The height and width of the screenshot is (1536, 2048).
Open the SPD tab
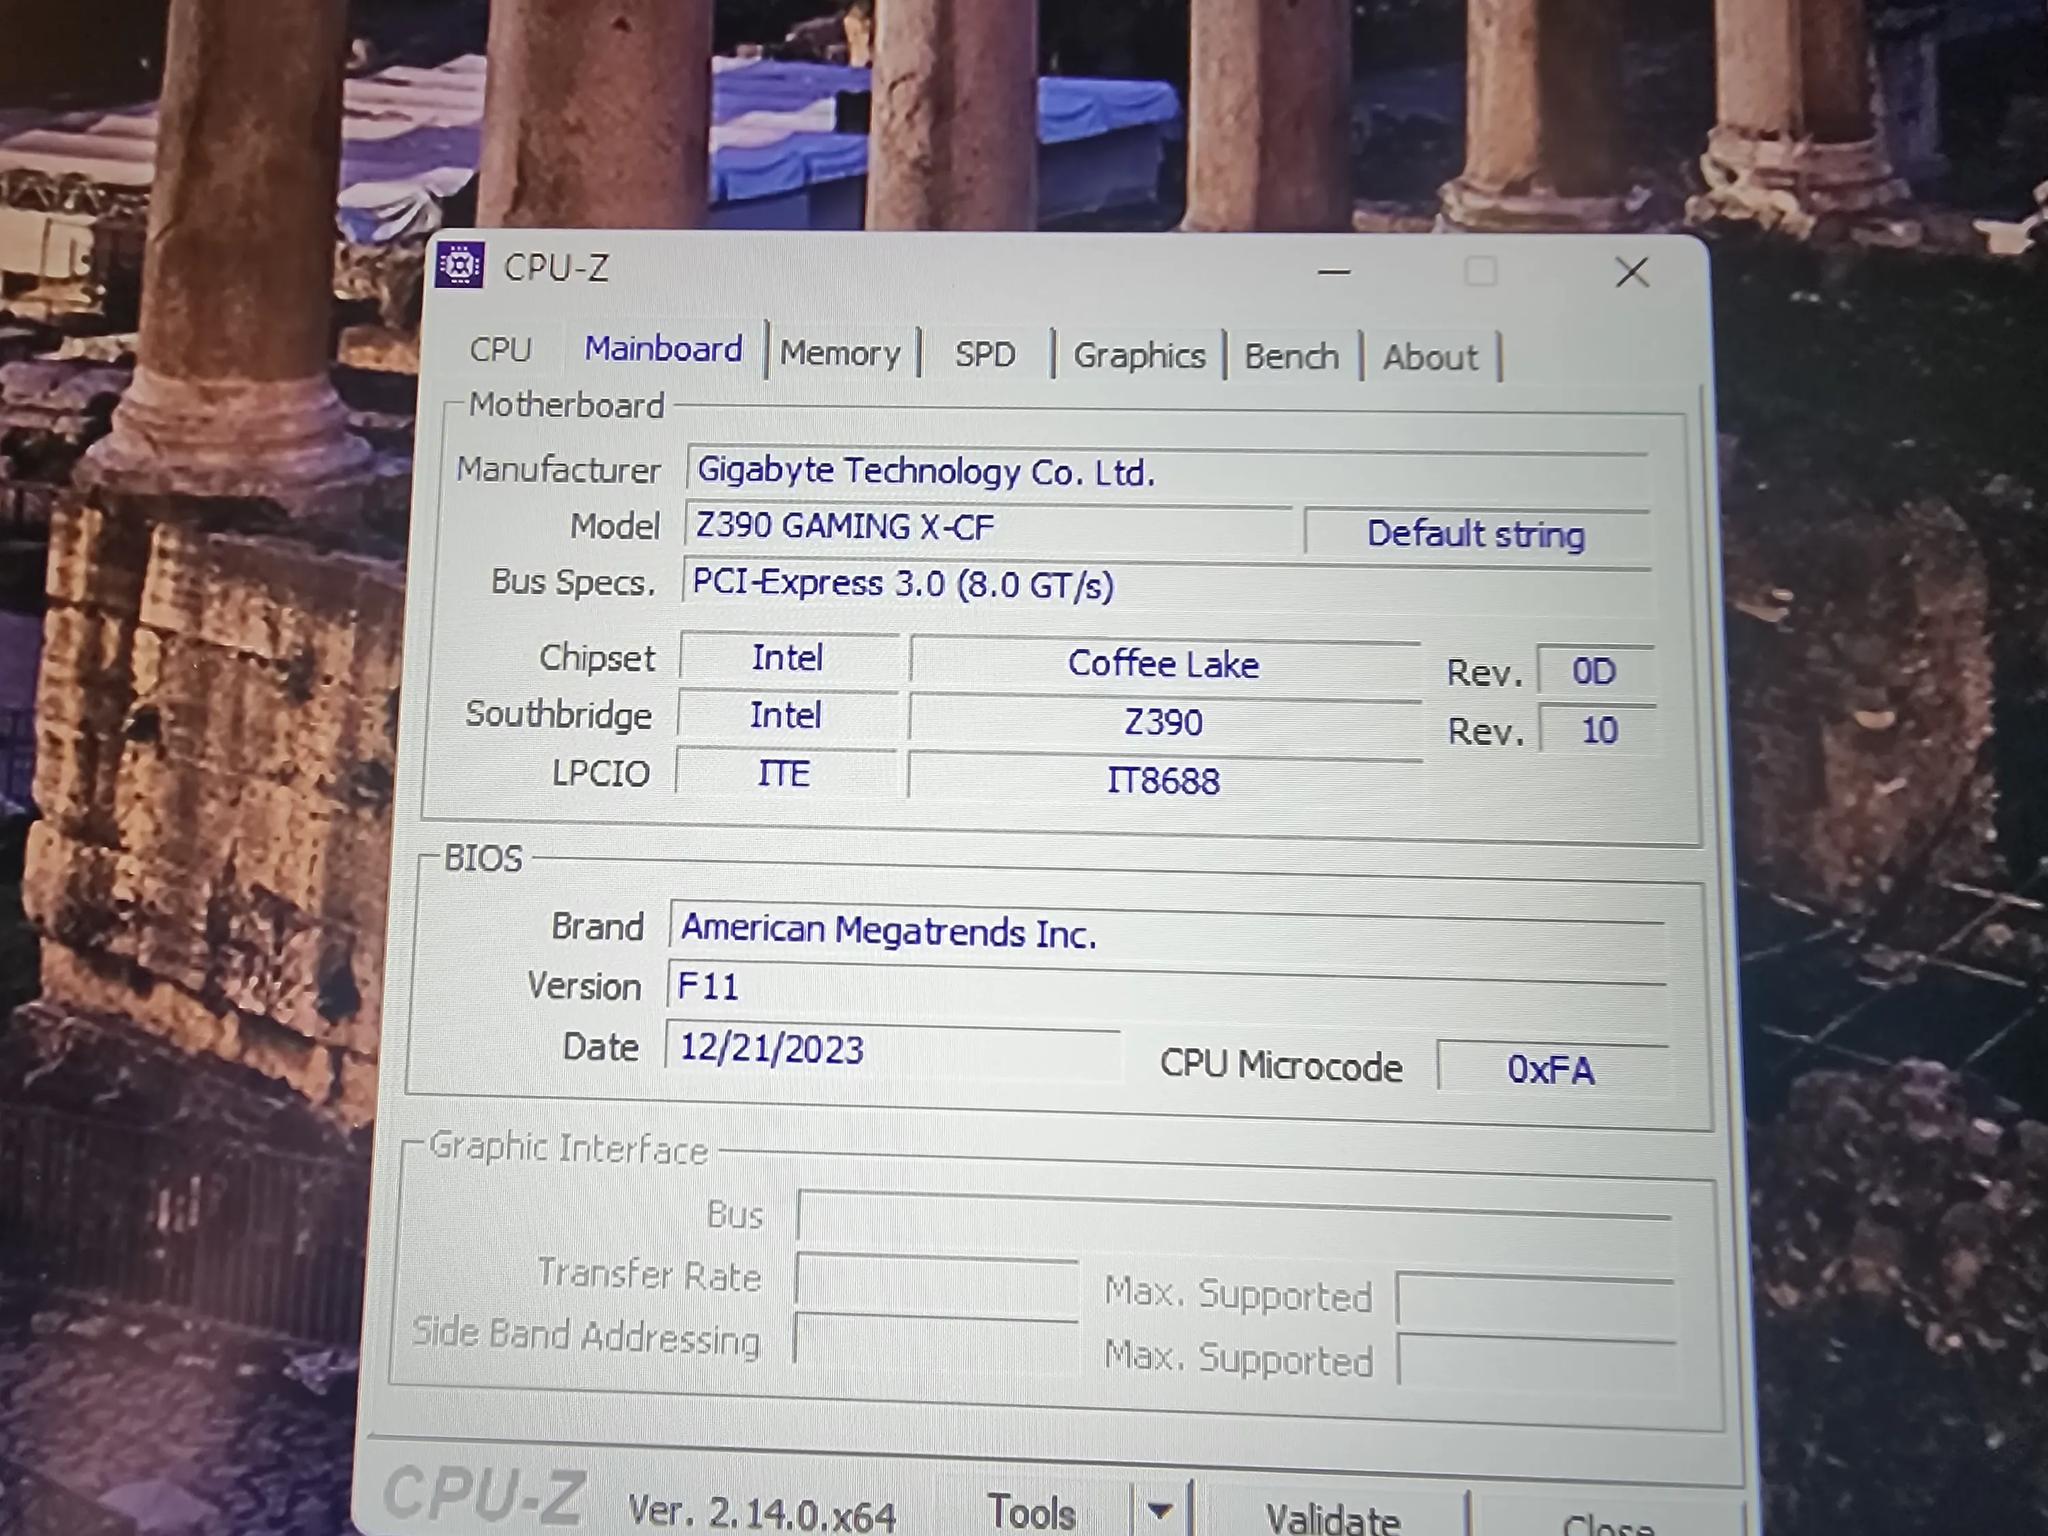point(984,354)
